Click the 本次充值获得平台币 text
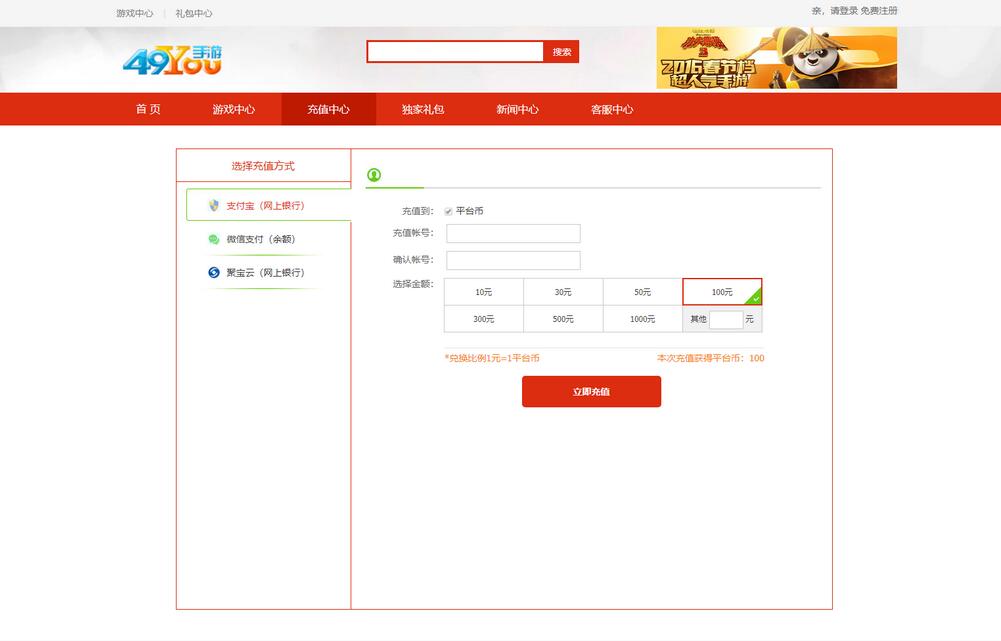This screenshot has height=641, width=1001. (x=711, y=358)
